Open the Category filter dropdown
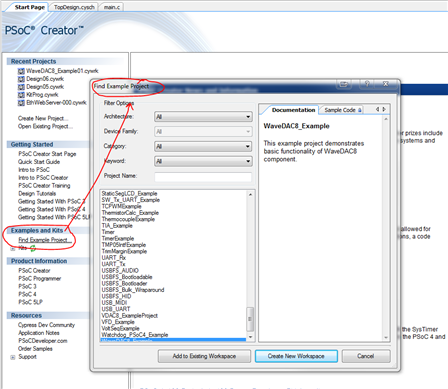448x389 pixels. pos(203,146)
